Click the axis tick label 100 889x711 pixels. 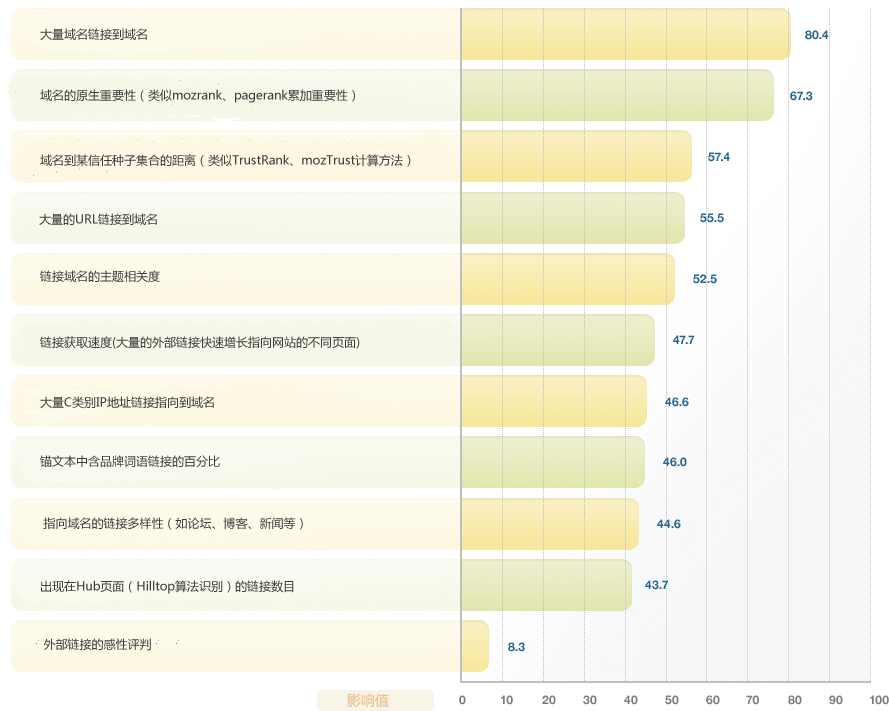878,700
